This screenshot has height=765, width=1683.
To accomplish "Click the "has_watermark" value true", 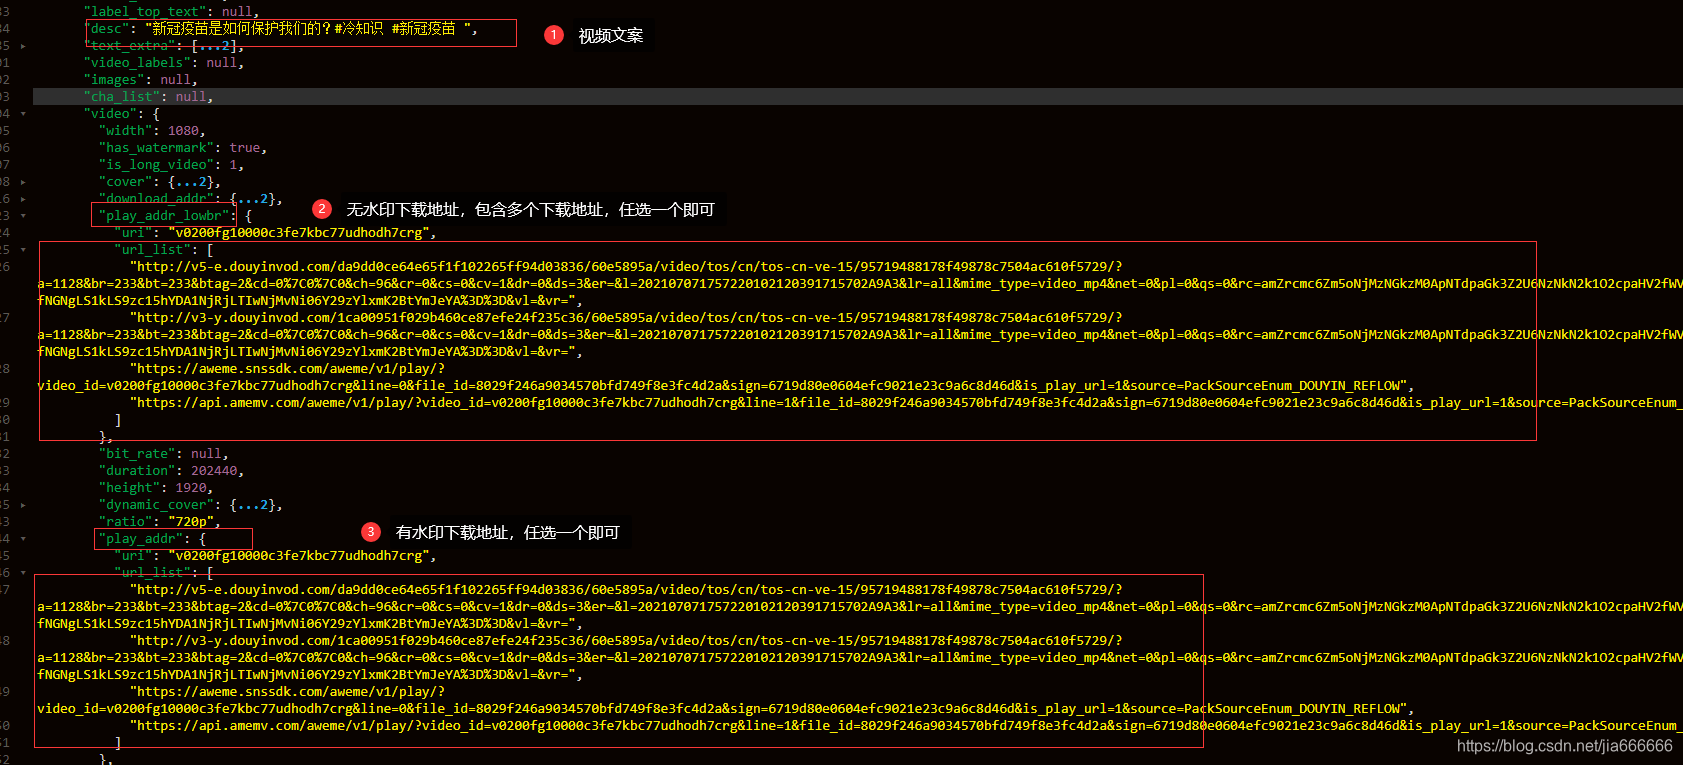I will click(x=245, y=148).
